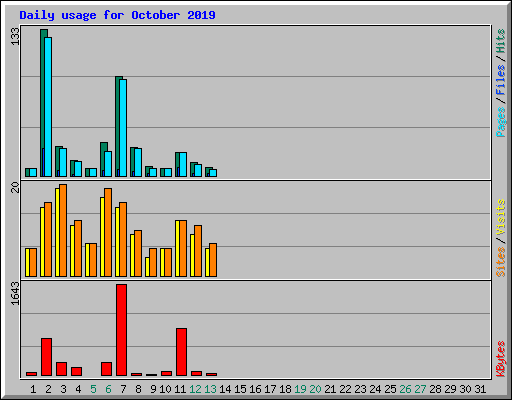The width and height of the screenshot is (512, 400).
Task: Click the day 10 axis label
Action: click(165, 389)
